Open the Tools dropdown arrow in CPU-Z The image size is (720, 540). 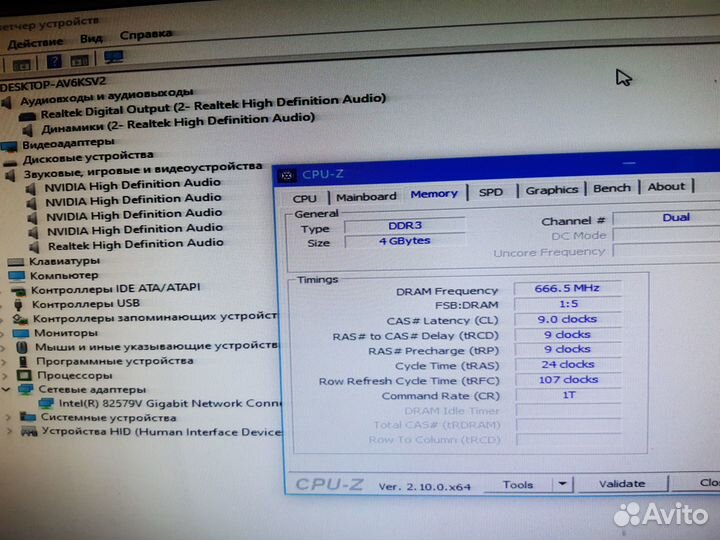point(562,484)
